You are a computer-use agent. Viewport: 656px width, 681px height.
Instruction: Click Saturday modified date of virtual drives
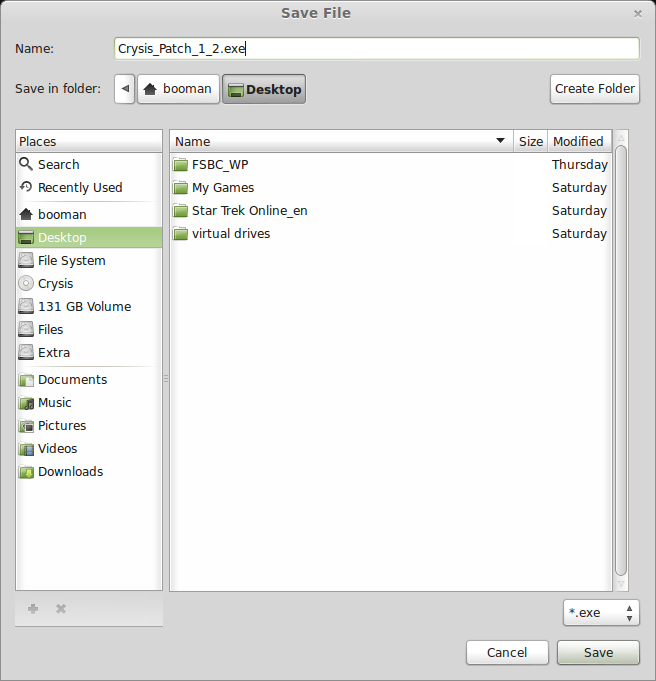pos(580,234)
